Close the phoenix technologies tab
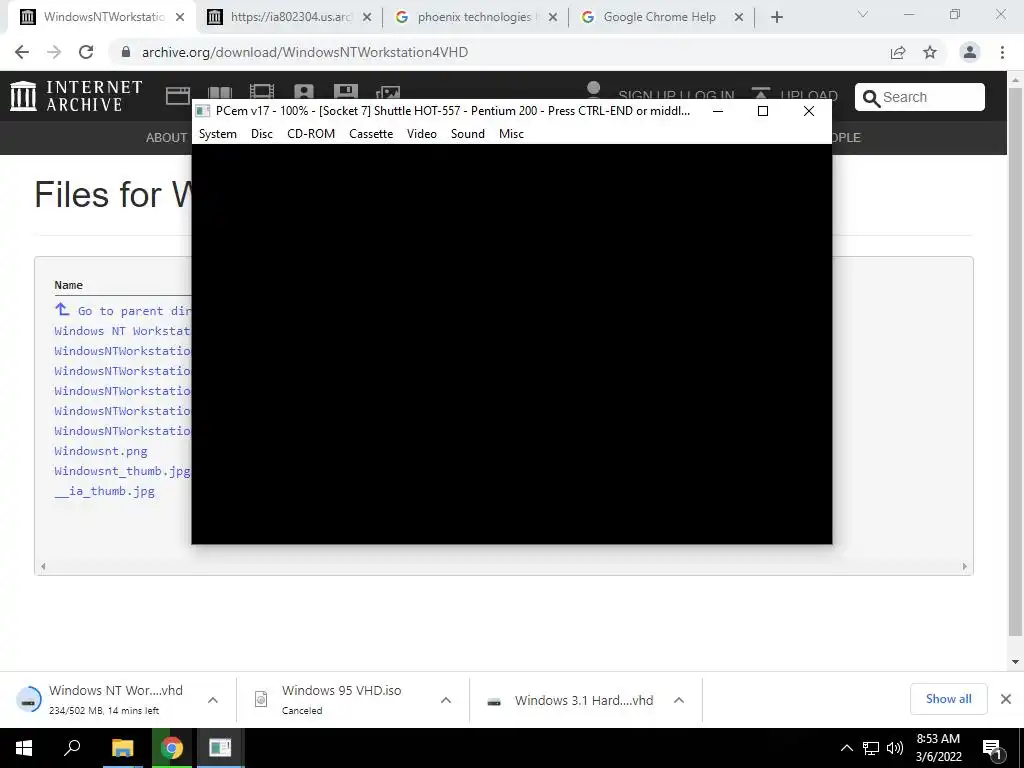 [x=552, y=17]
